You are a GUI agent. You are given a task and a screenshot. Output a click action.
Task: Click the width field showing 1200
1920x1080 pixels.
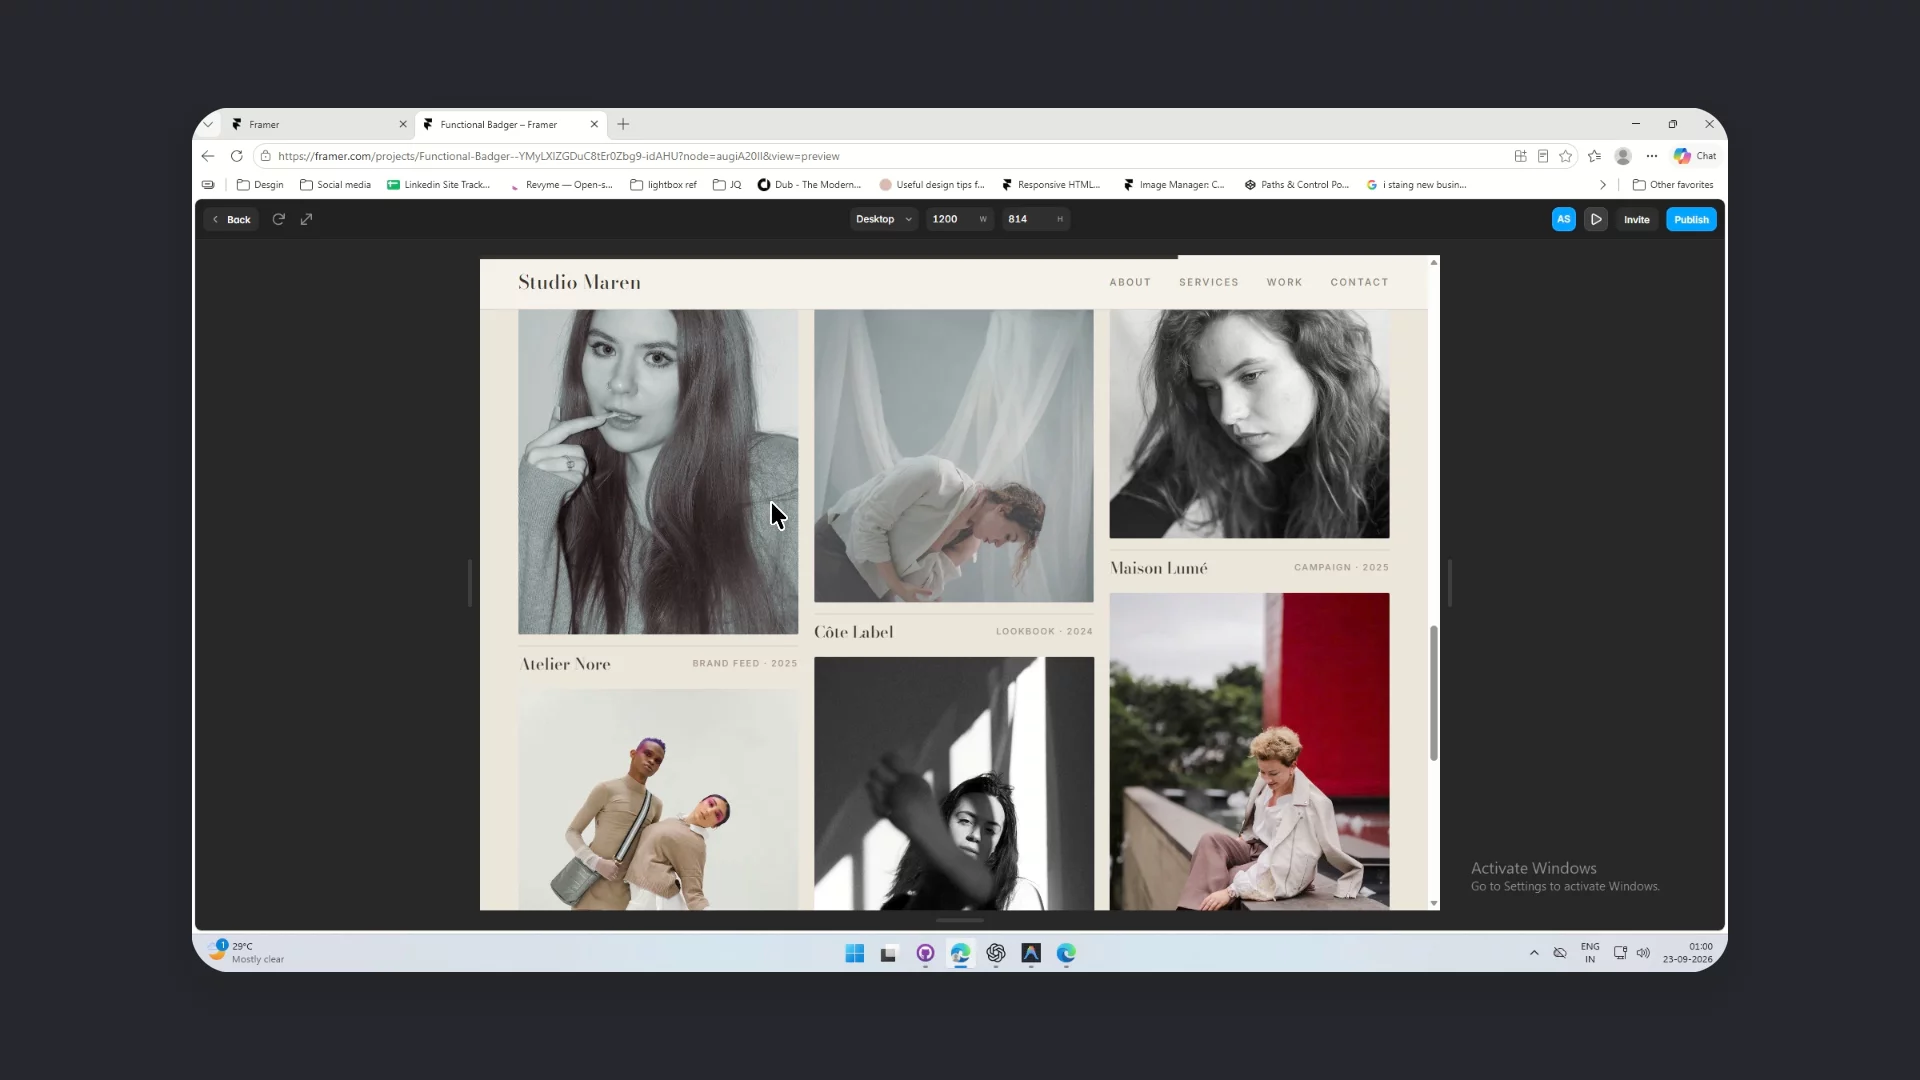click(958, 219)
